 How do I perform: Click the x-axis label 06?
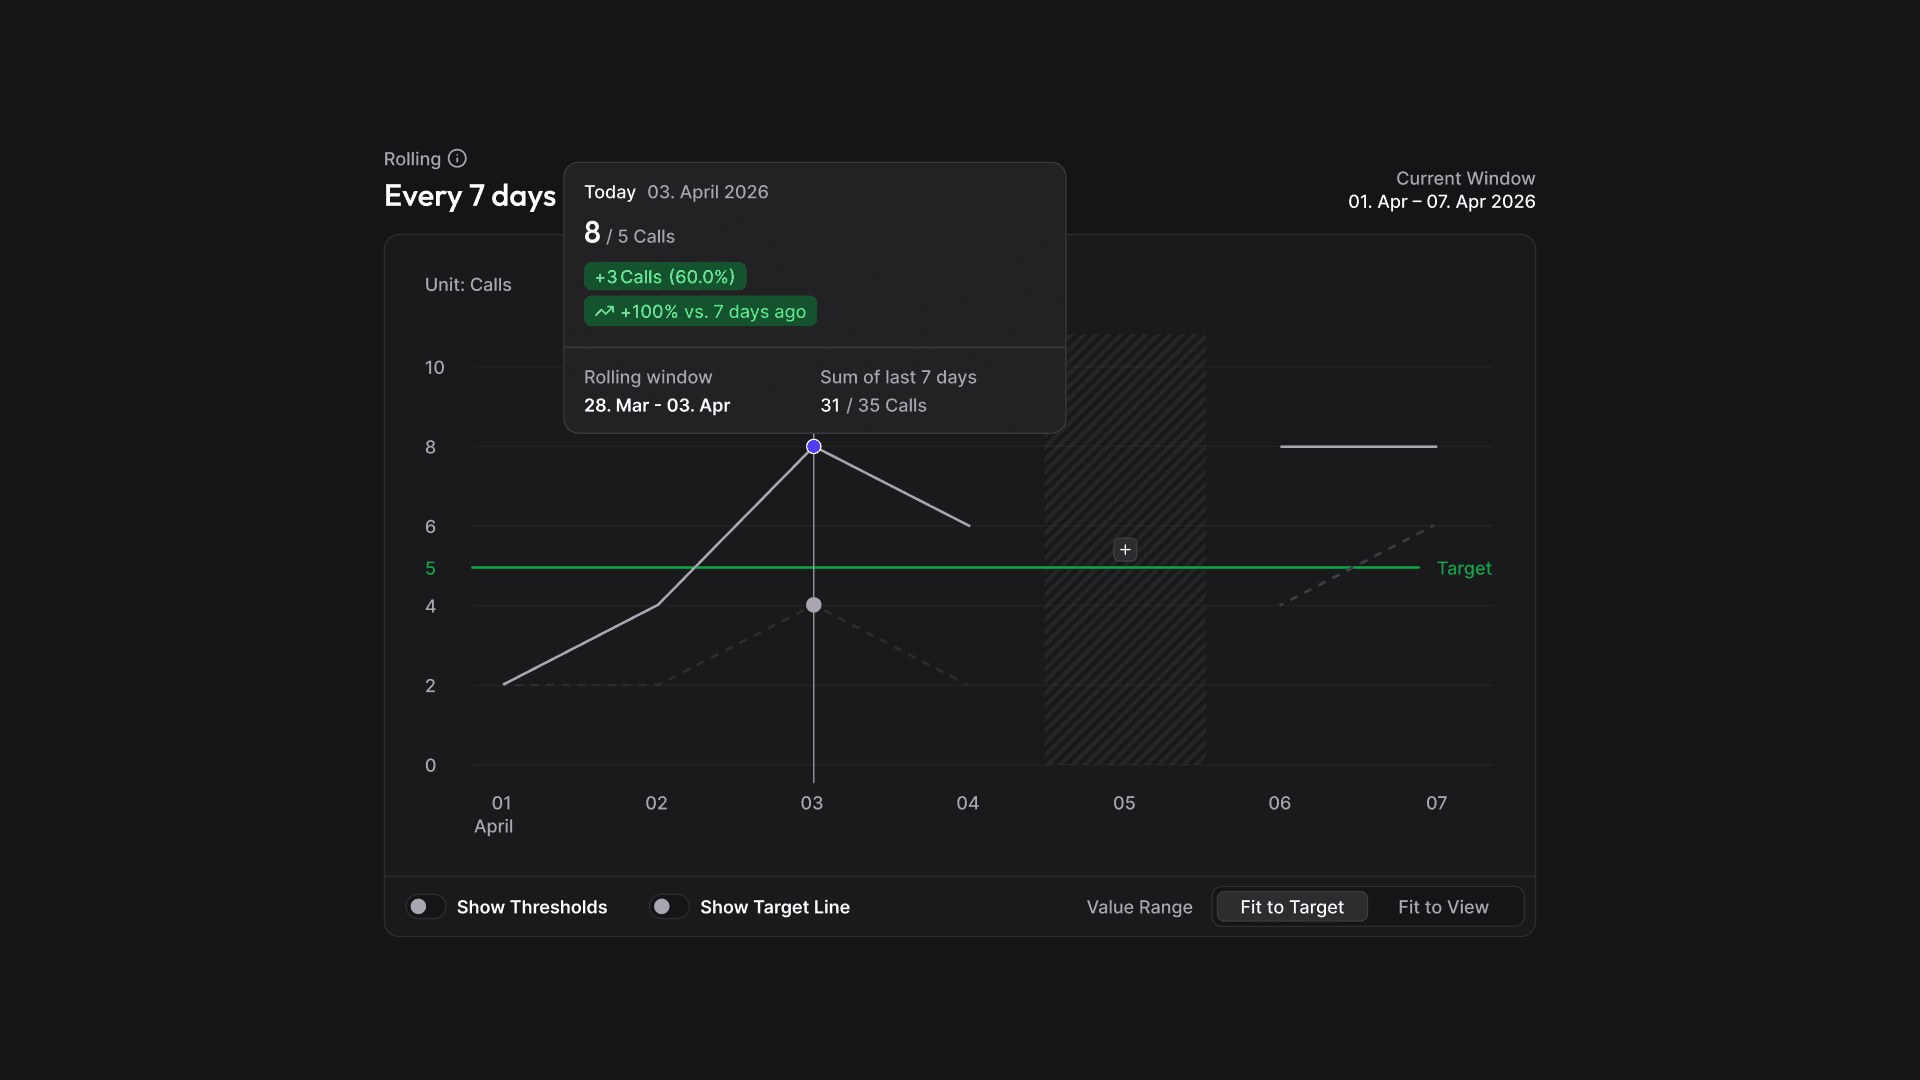[1279, 803]
